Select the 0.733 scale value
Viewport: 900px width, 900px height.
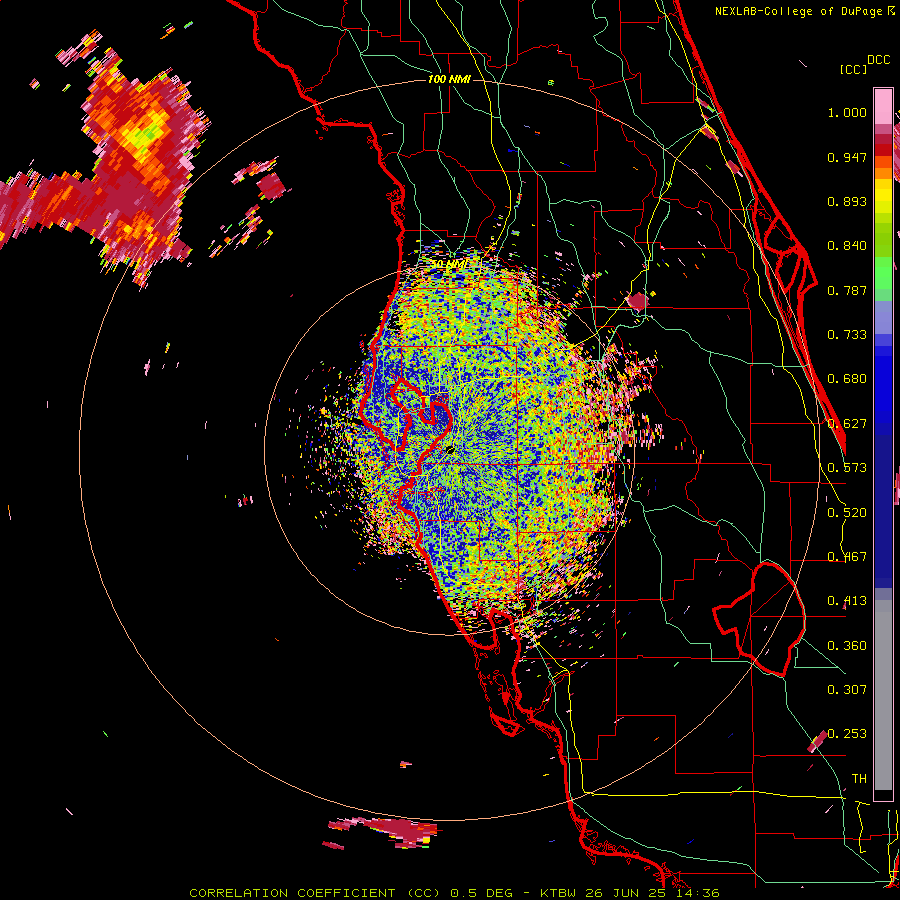coord(847,335)
